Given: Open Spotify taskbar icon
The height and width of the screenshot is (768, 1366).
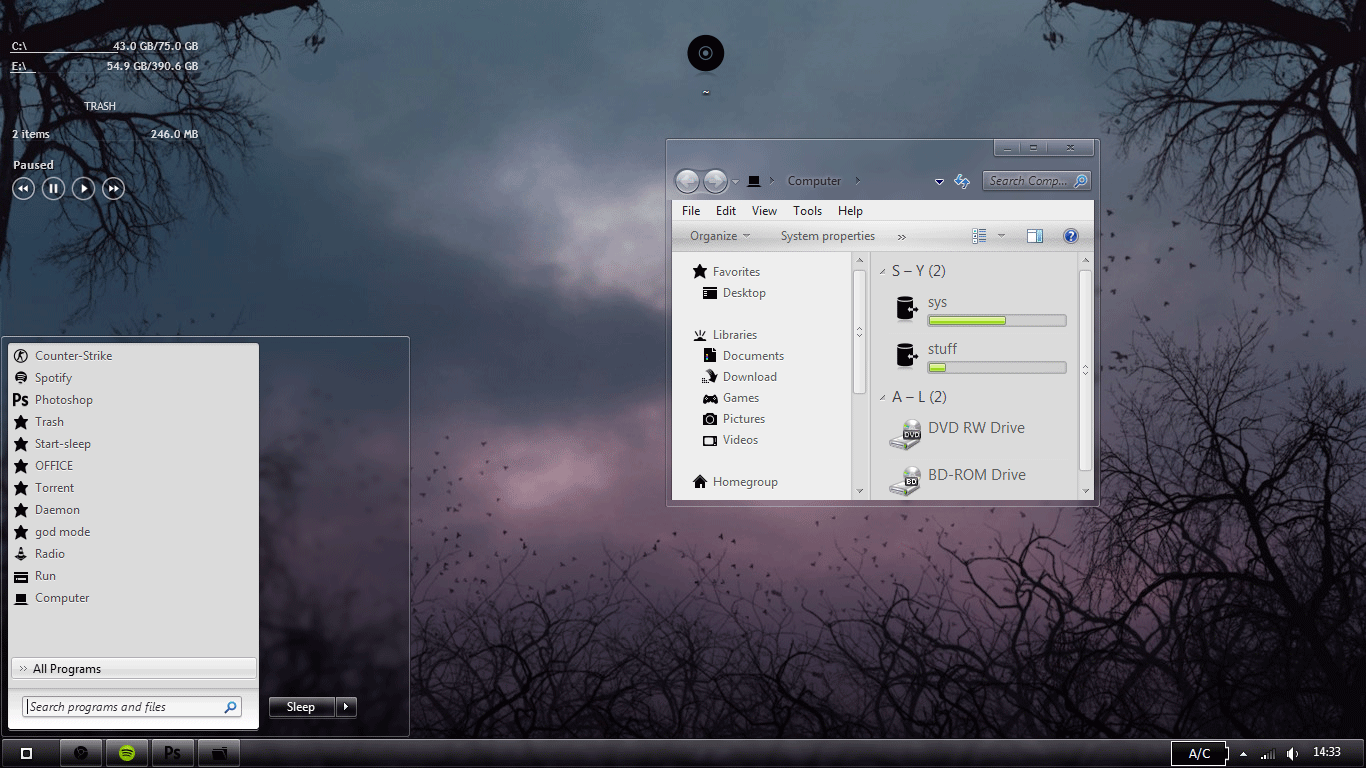Looking at the screenshot, I should (127, 753).
